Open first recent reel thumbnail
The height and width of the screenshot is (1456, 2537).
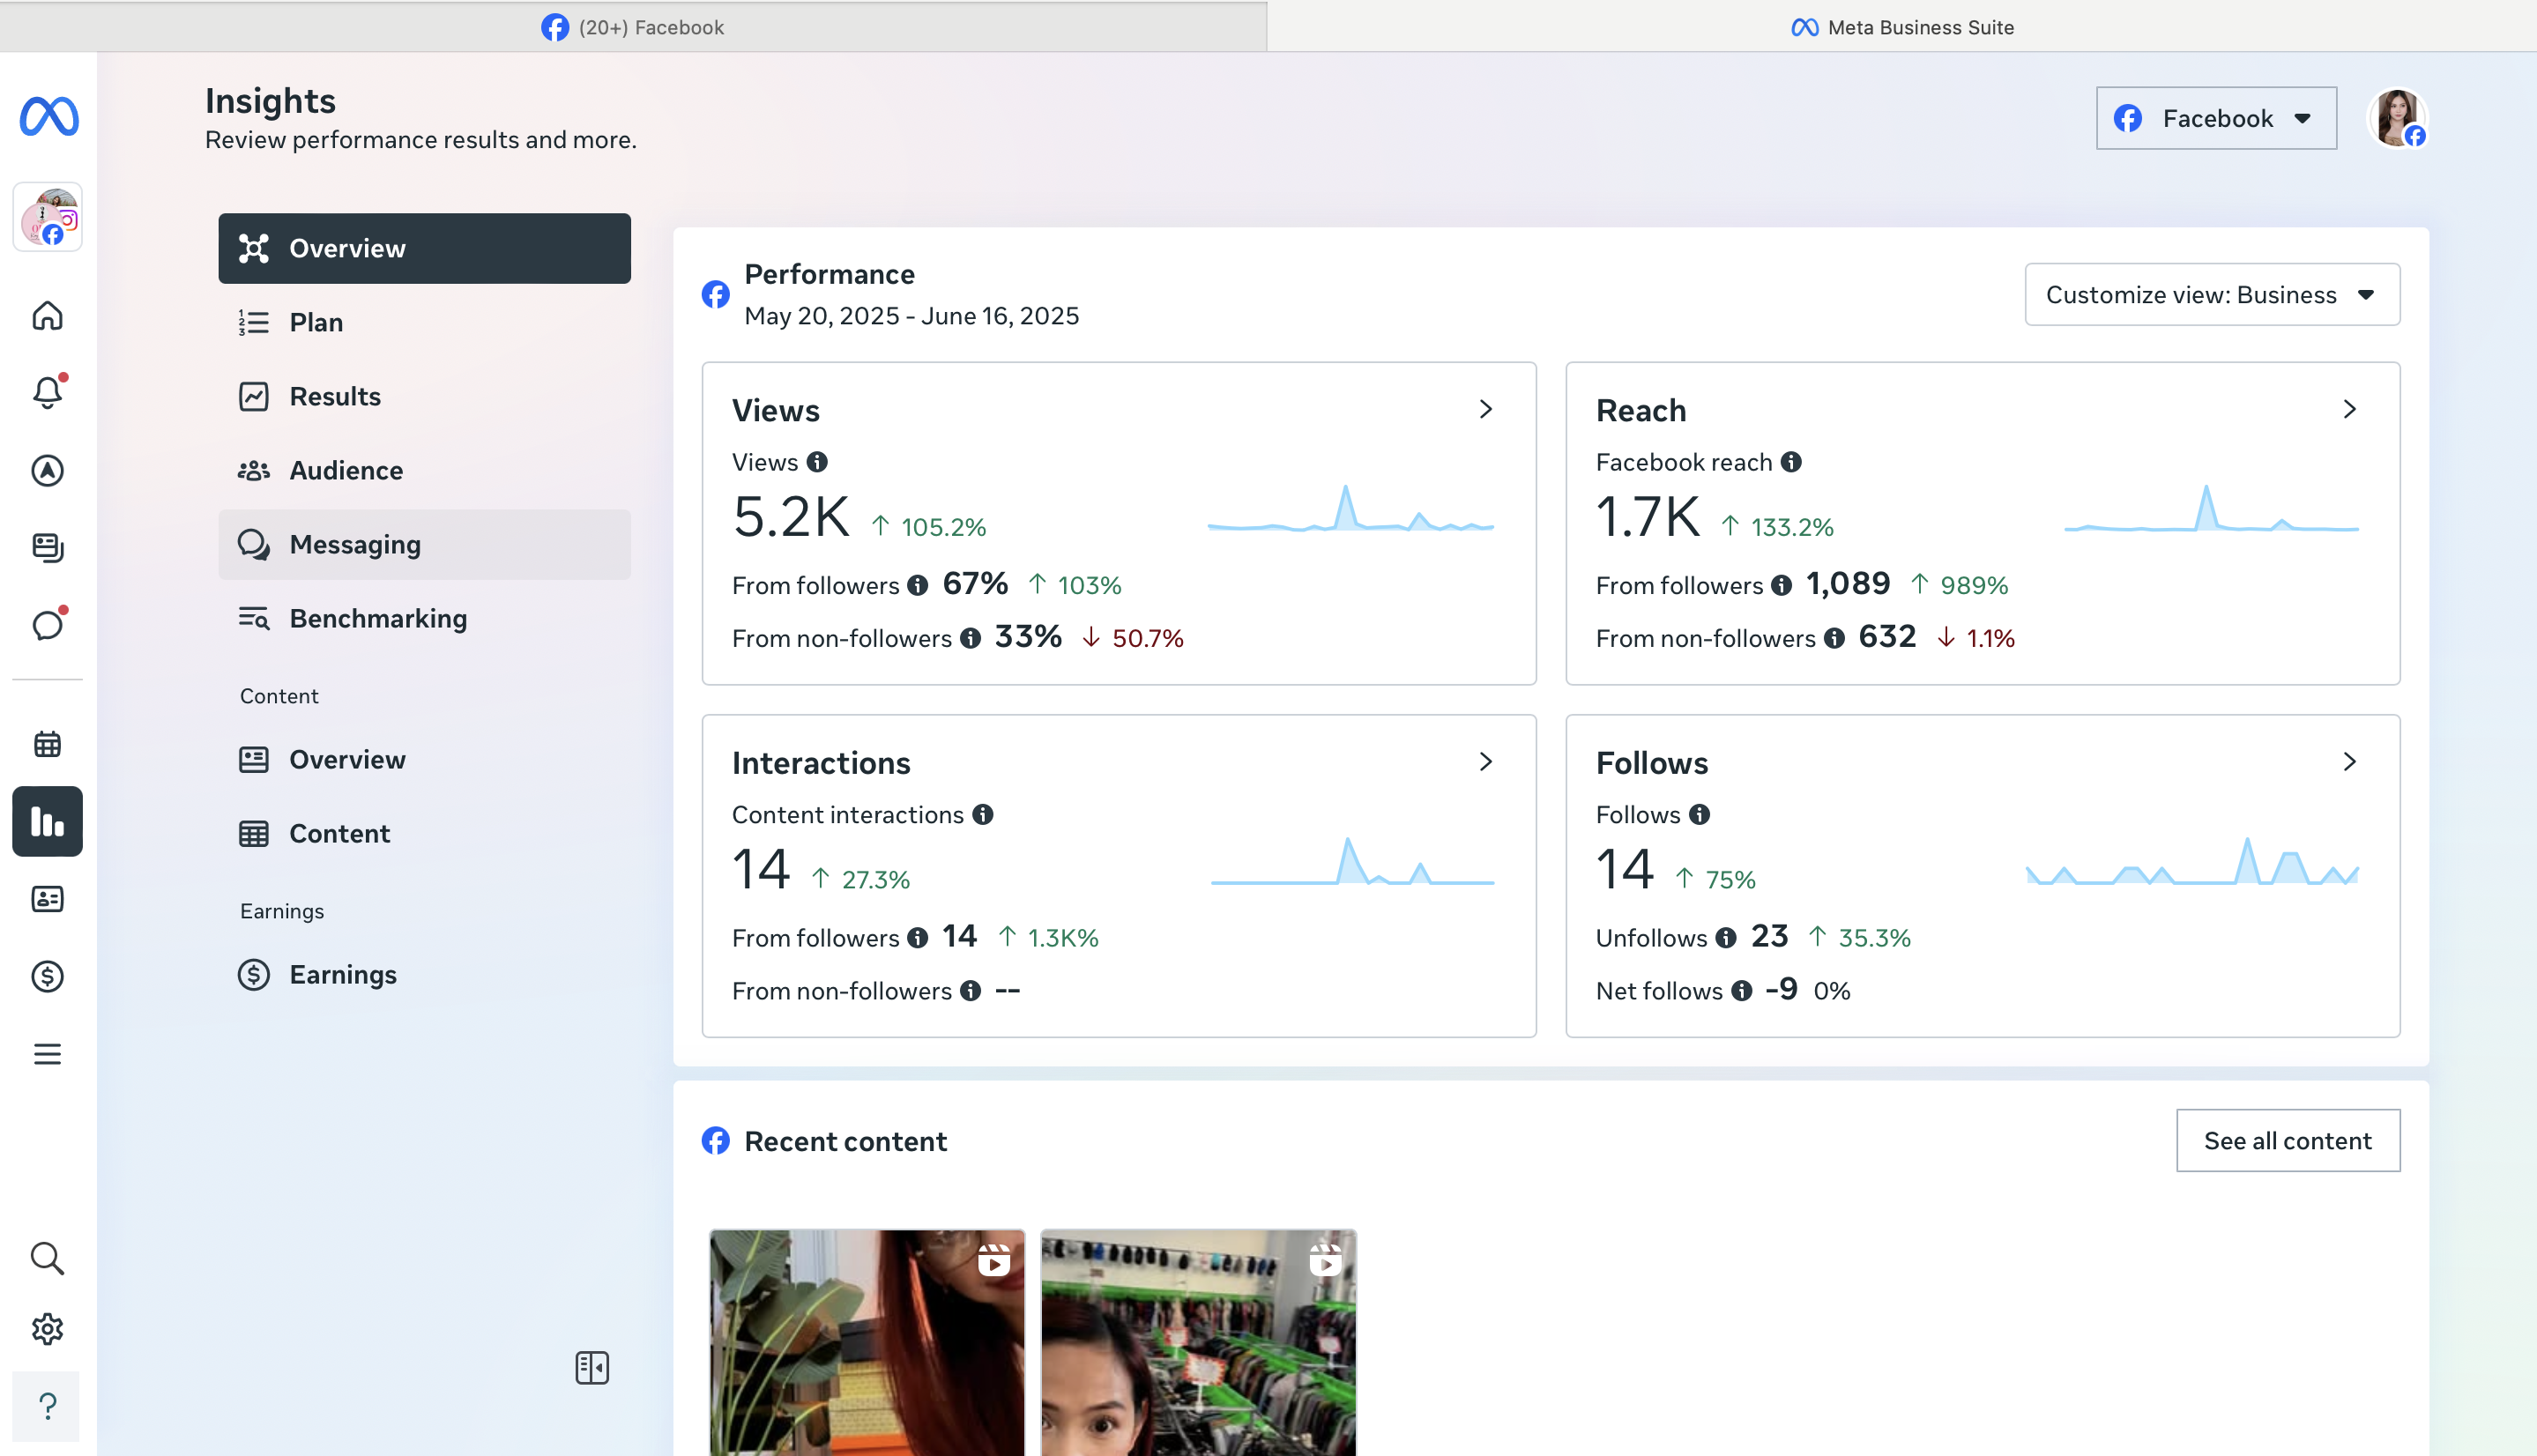(x=866, y=1341)
